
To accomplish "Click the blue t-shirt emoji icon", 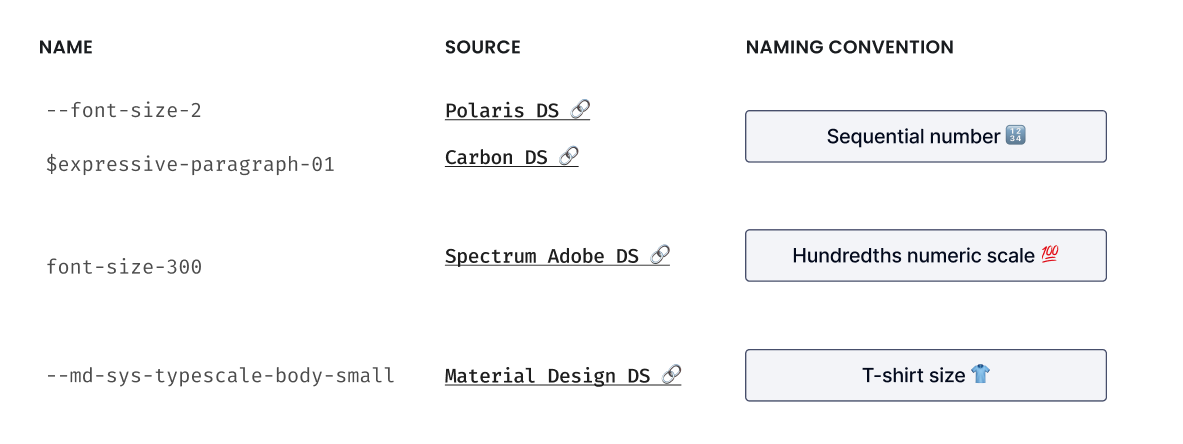I will (980, 374).
